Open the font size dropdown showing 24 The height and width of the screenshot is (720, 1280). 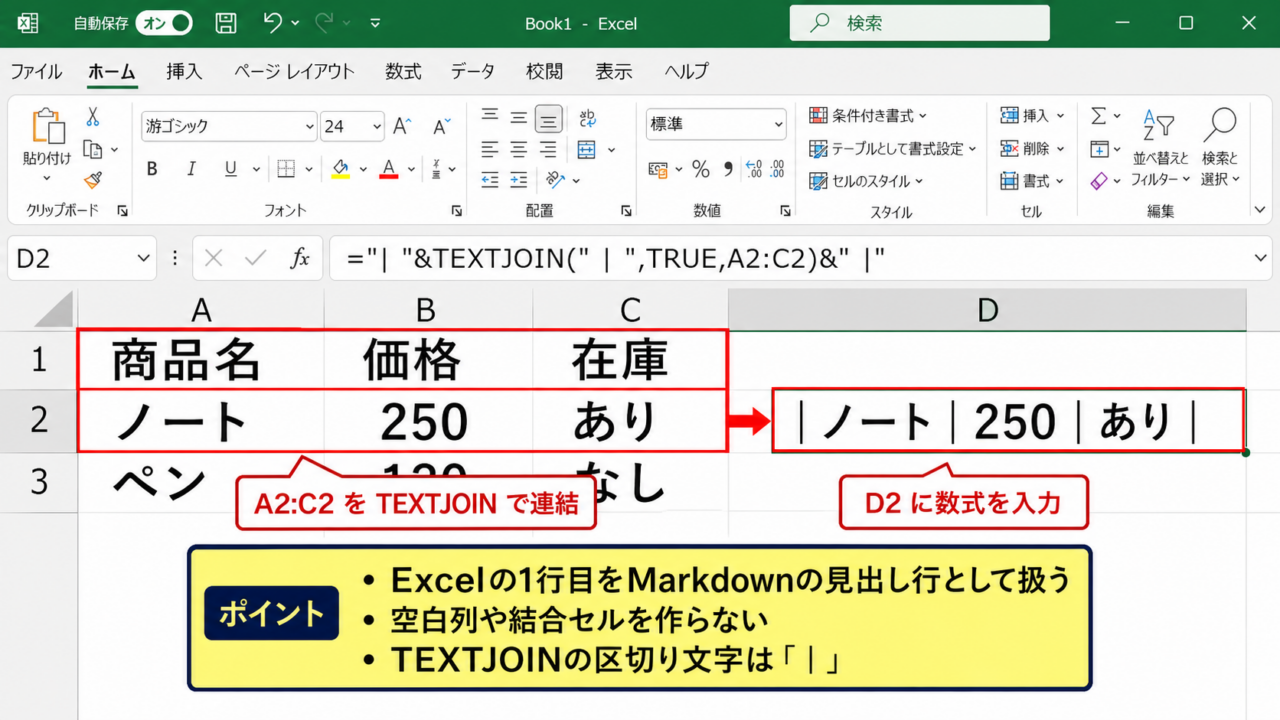(376, 126)
